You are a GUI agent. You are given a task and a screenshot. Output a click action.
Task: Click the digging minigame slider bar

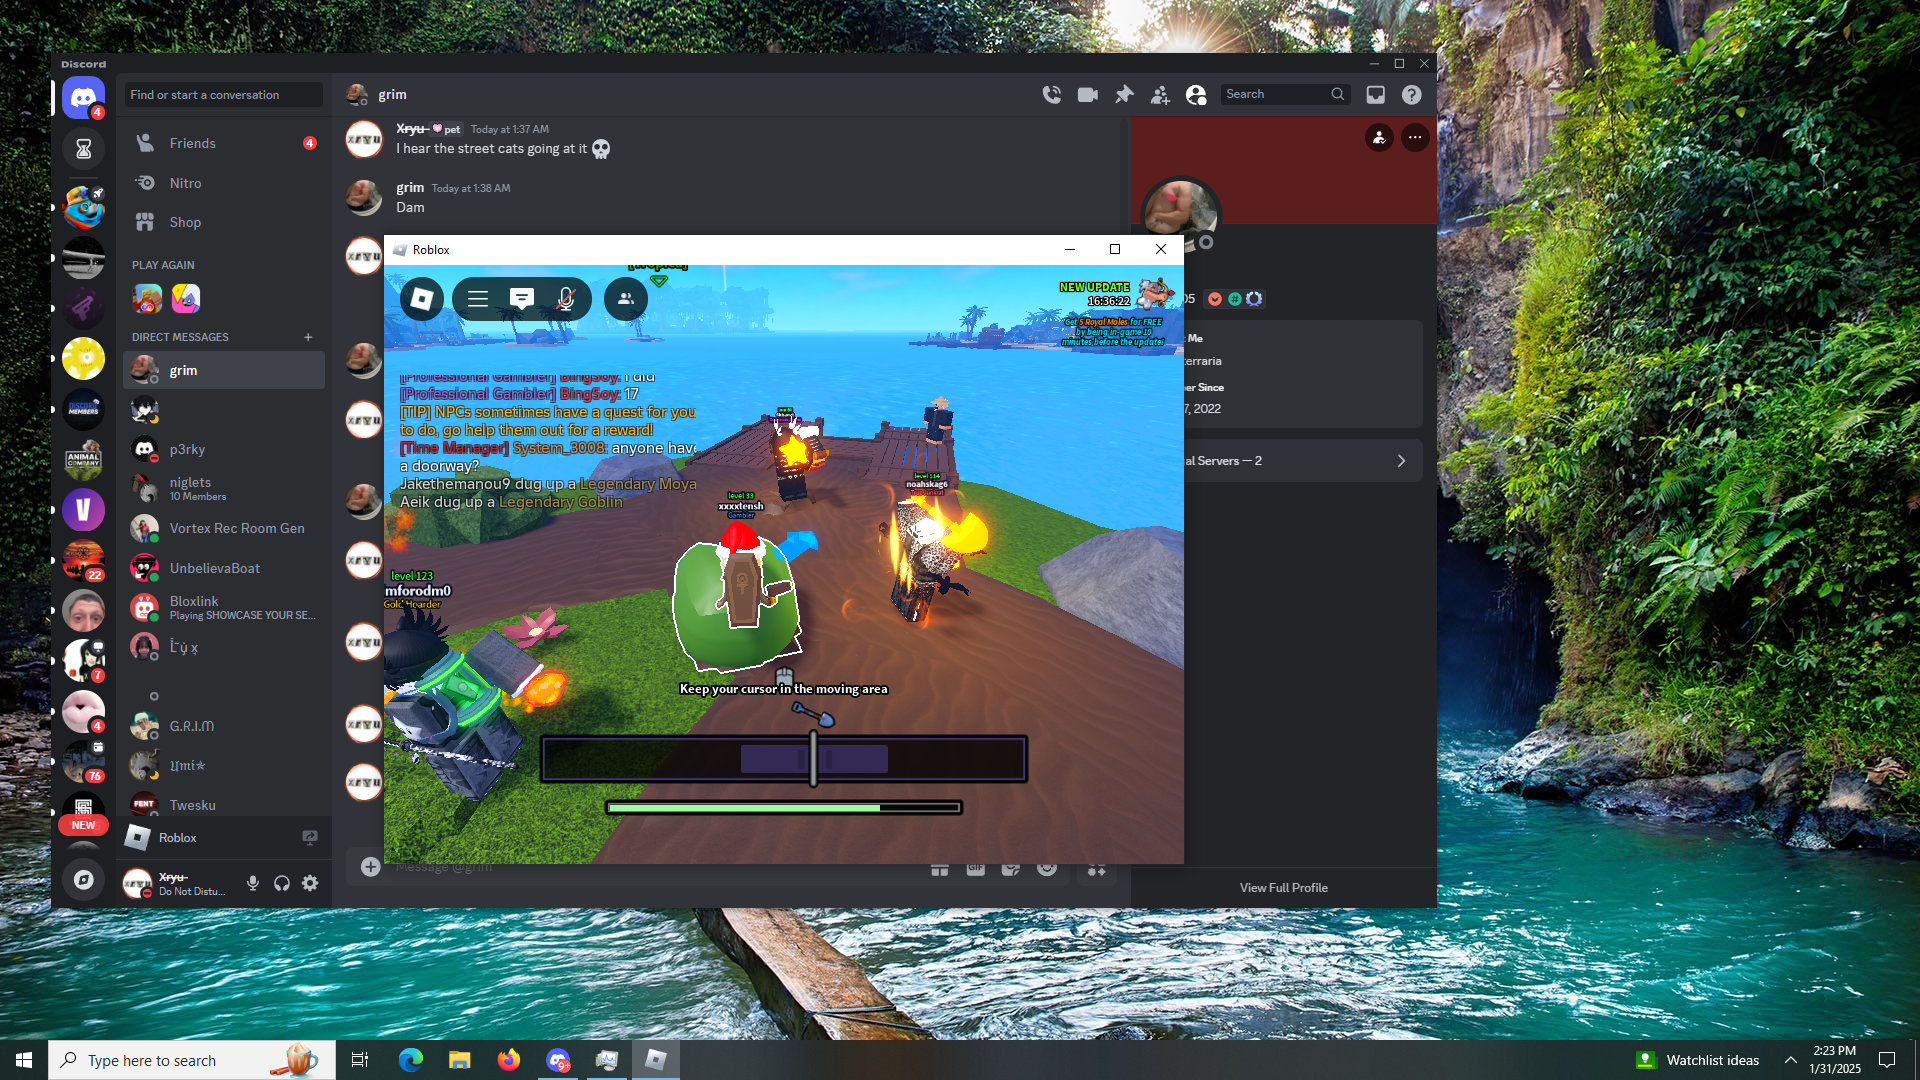coord(783,759)
